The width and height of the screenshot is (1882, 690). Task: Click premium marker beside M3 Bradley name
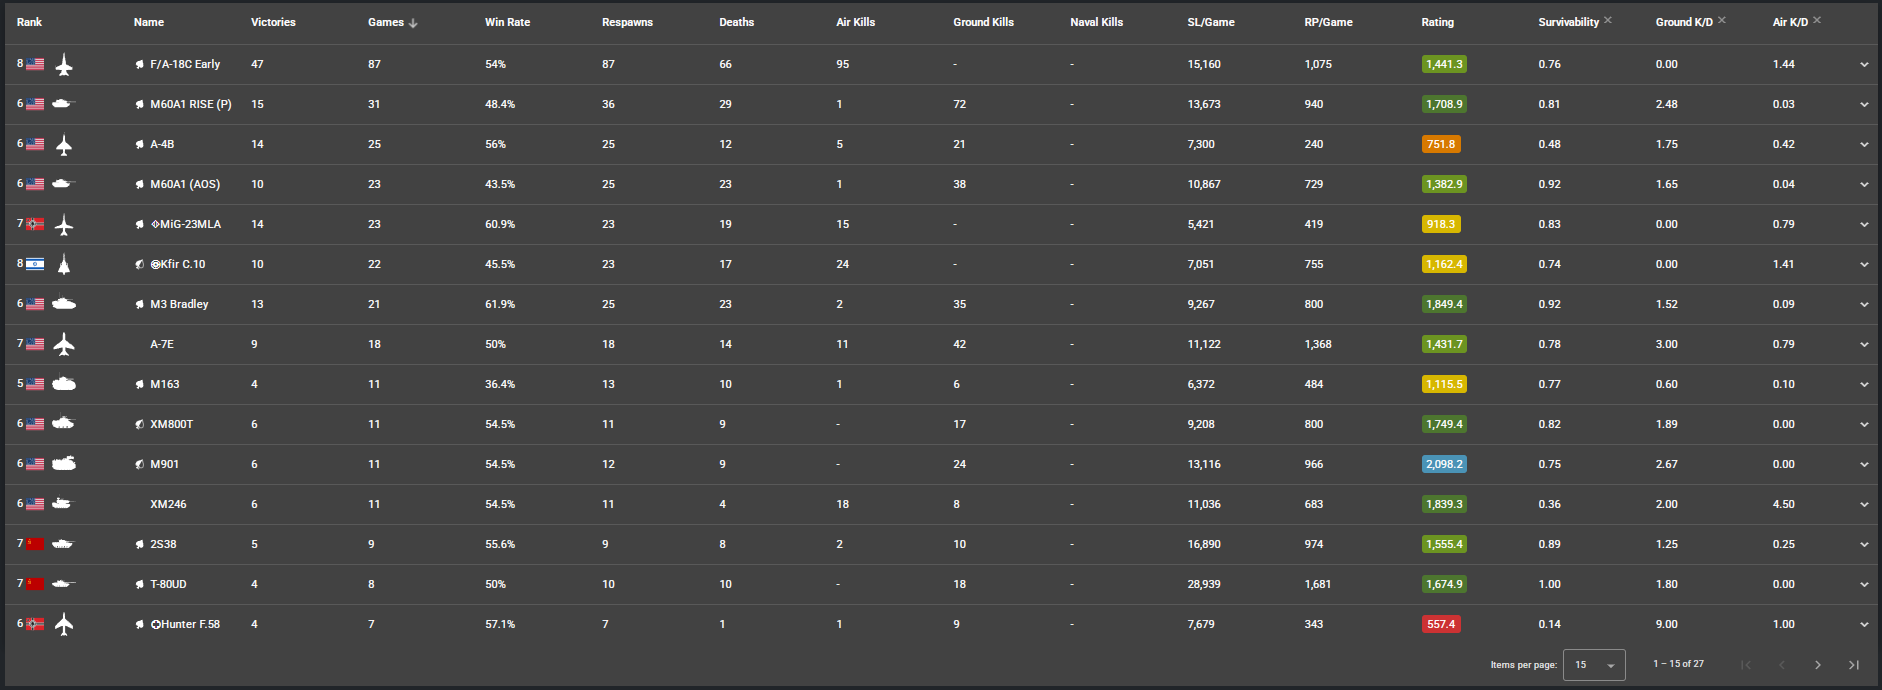[x=140, y=304]
